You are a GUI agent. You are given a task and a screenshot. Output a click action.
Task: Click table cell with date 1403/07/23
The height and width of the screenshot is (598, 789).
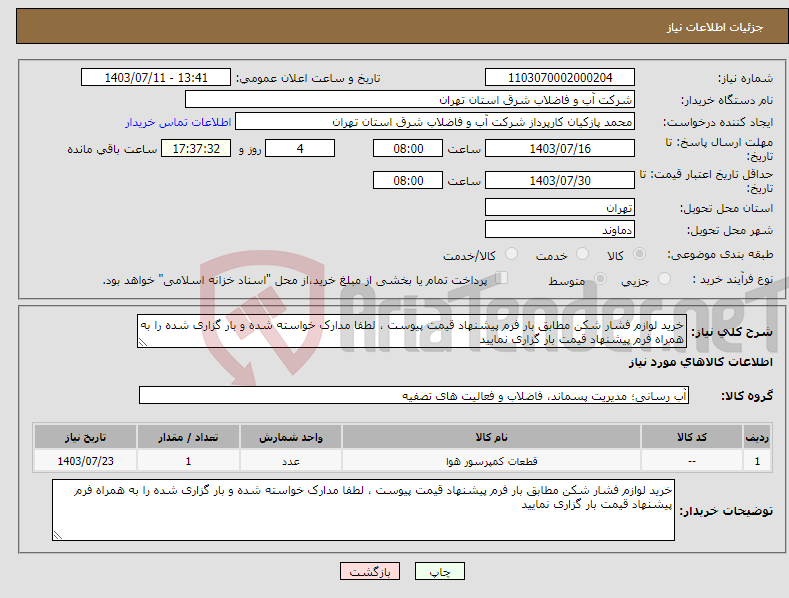(86, 461)
